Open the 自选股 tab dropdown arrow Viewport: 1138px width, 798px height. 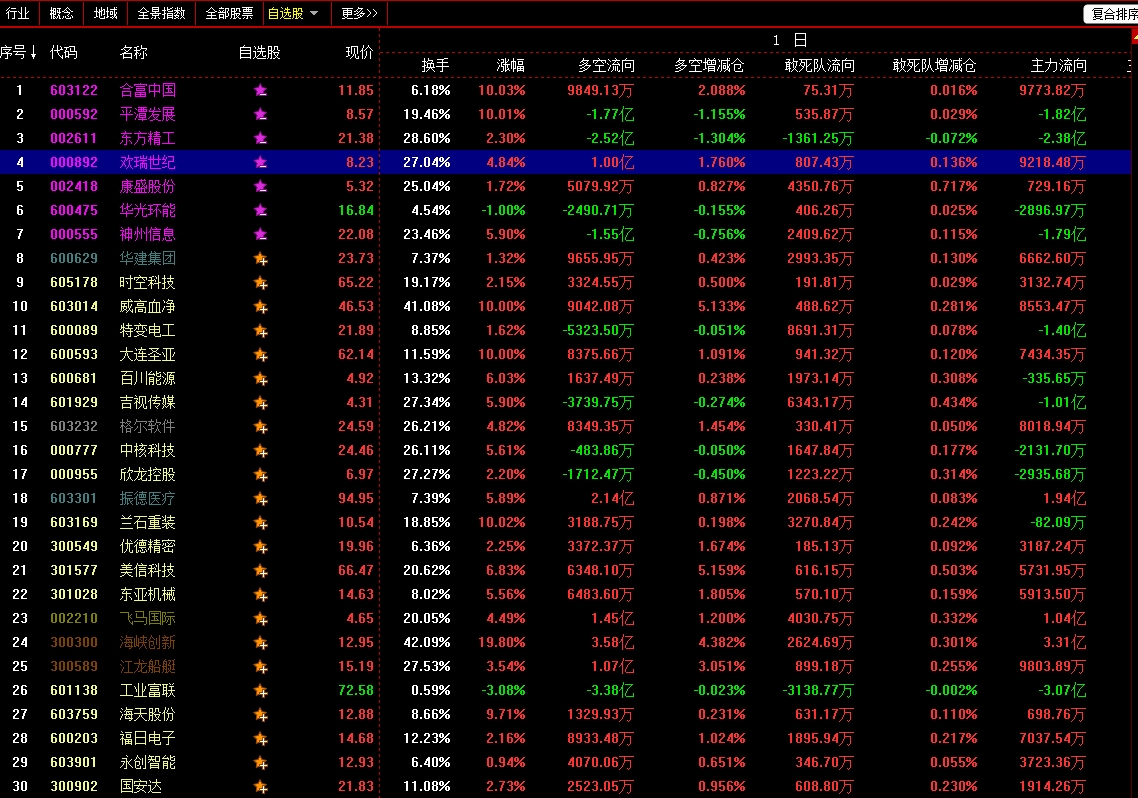pyautogui.click(x=314, y=13)
